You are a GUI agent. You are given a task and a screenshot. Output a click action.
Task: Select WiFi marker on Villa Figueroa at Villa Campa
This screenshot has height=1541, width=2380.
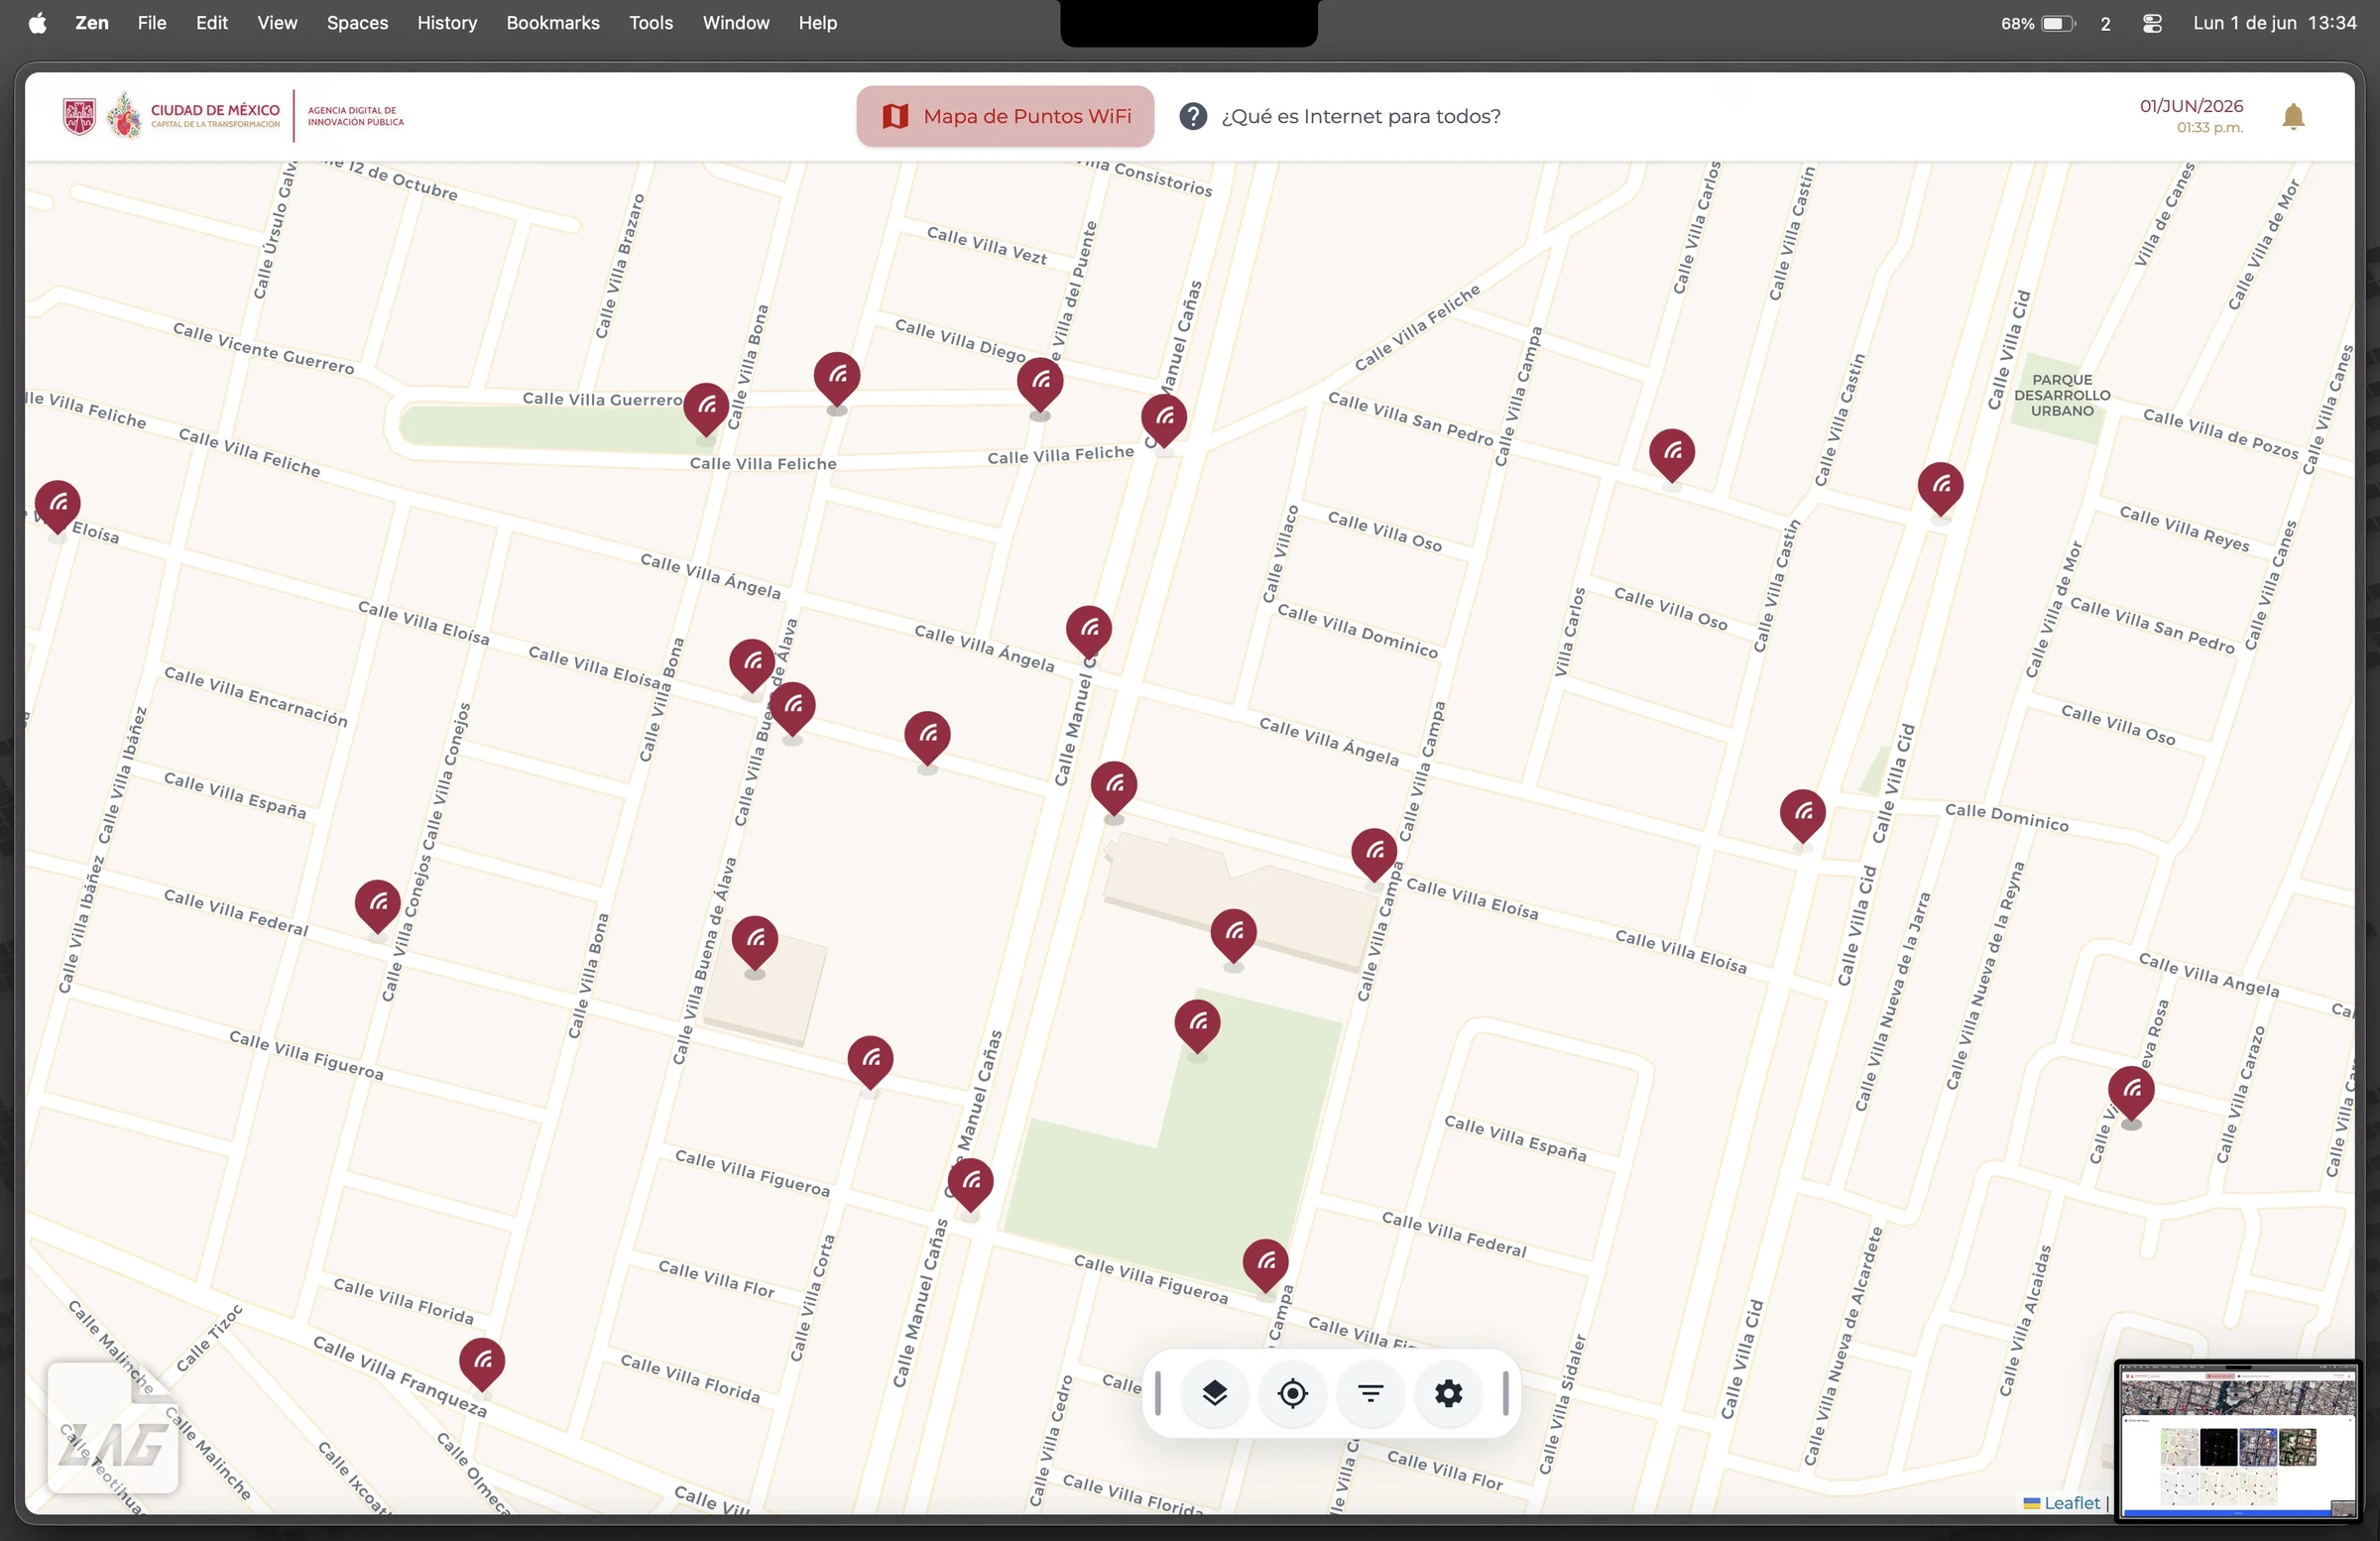[x=1266, y=1266]
